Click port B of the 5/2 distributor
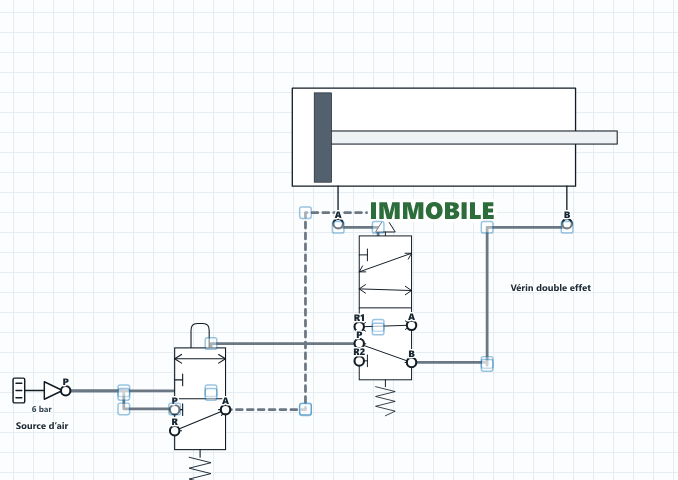 (x=411, y=362)
